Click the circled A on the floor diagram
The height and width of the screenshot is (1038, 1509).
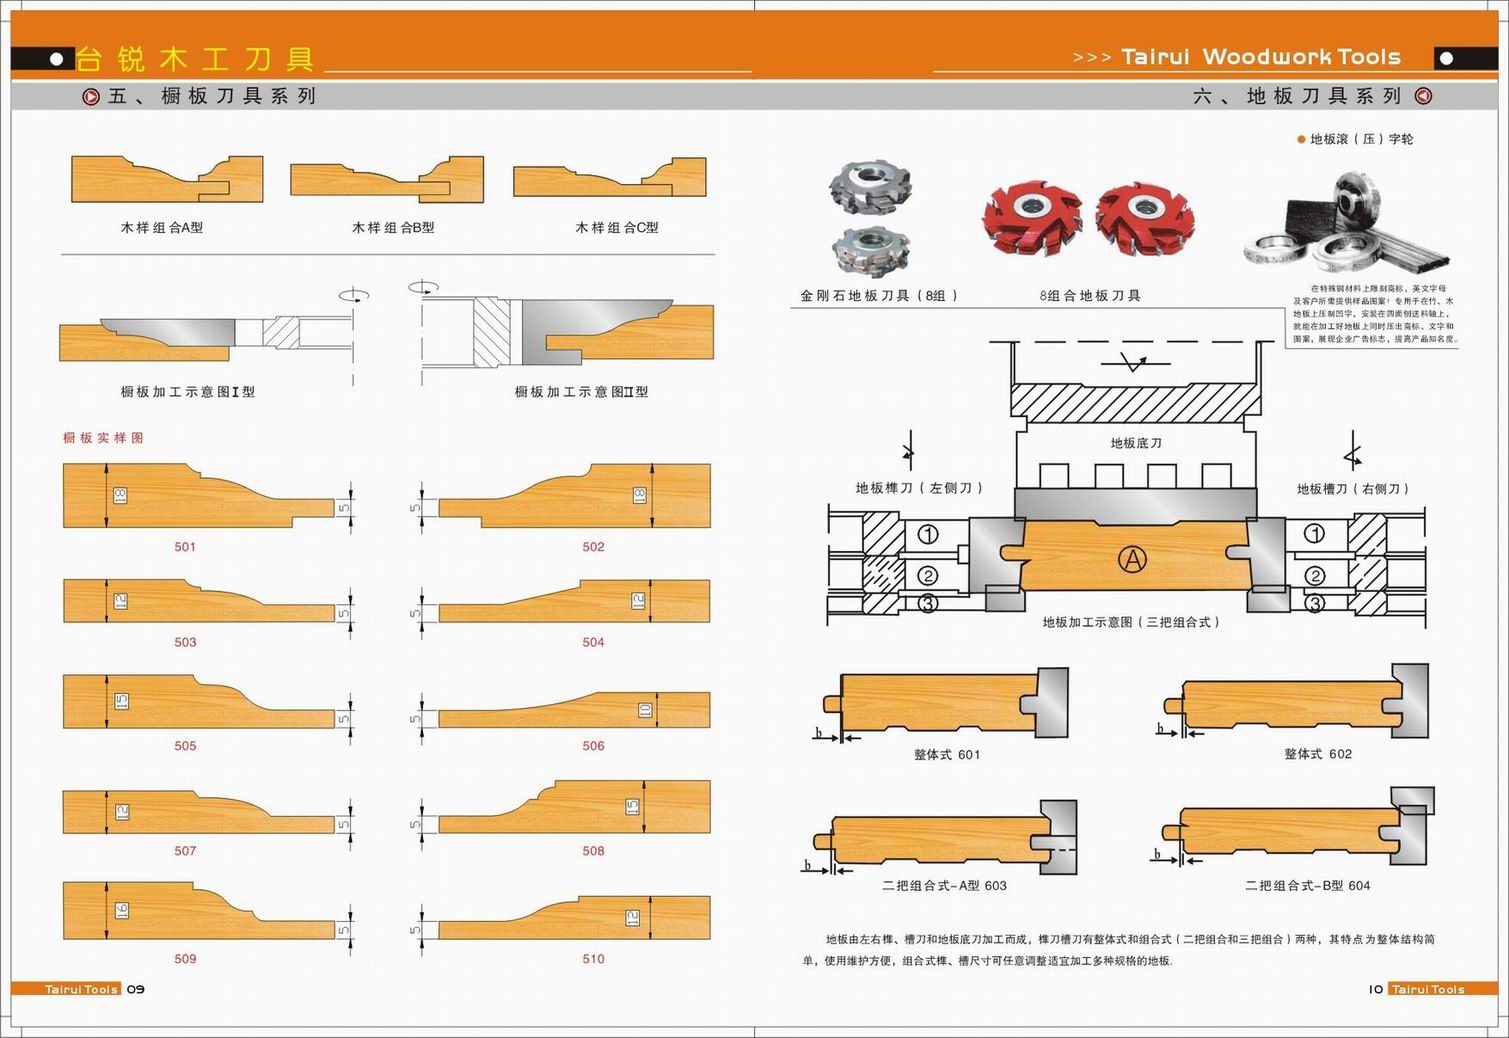(x=1132, y=560)
